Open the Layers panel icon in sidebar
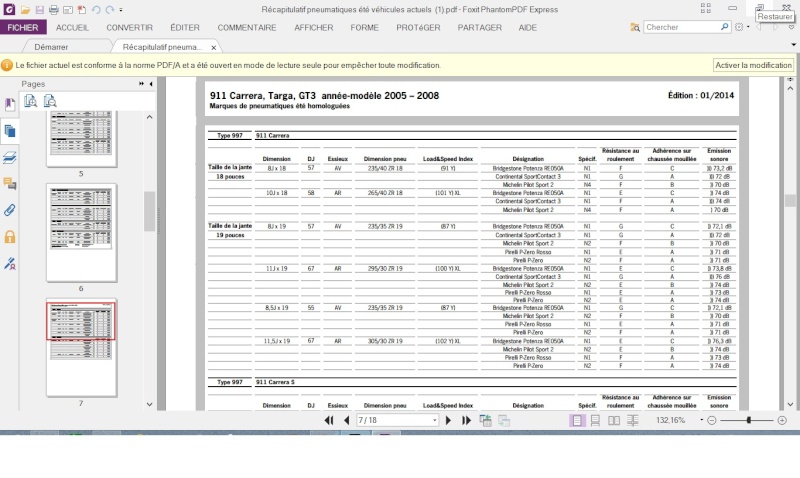 coord(10,158)
